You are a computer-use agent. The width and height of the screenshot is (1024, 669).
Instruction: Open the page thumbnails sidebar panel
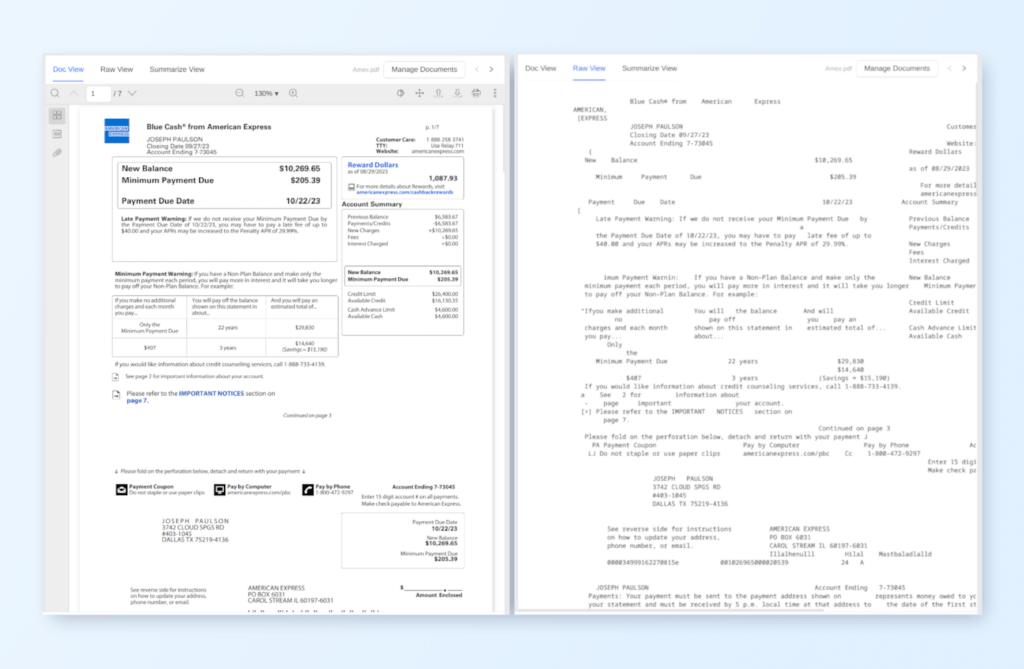57,114
